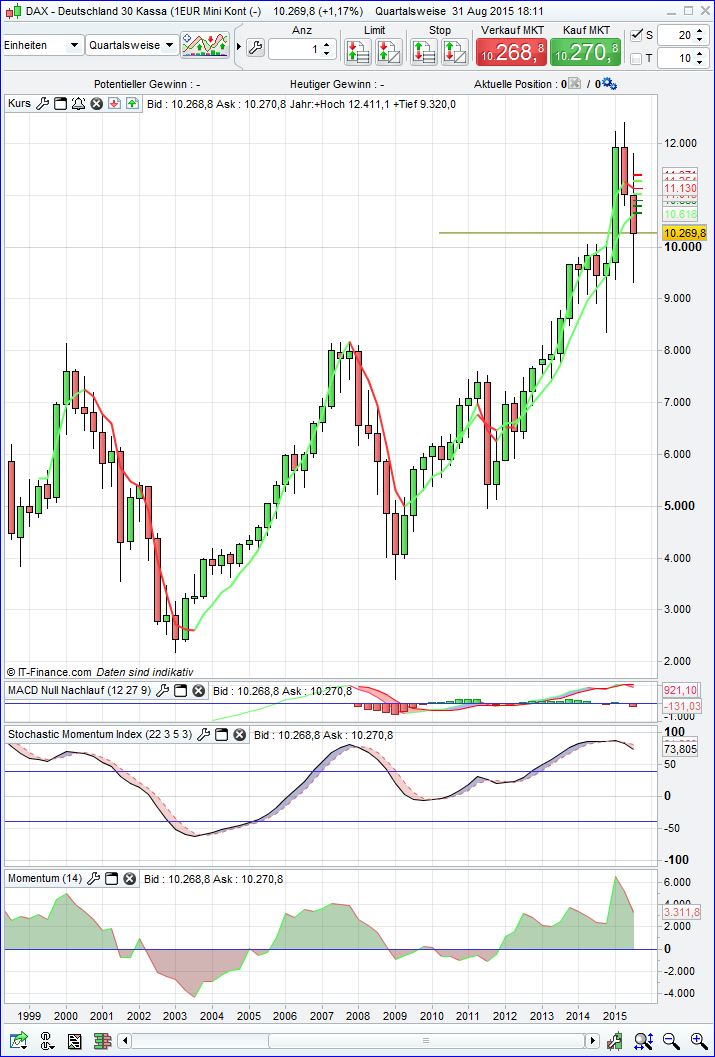Click the 10.618 green price label

tap(680, 214)
